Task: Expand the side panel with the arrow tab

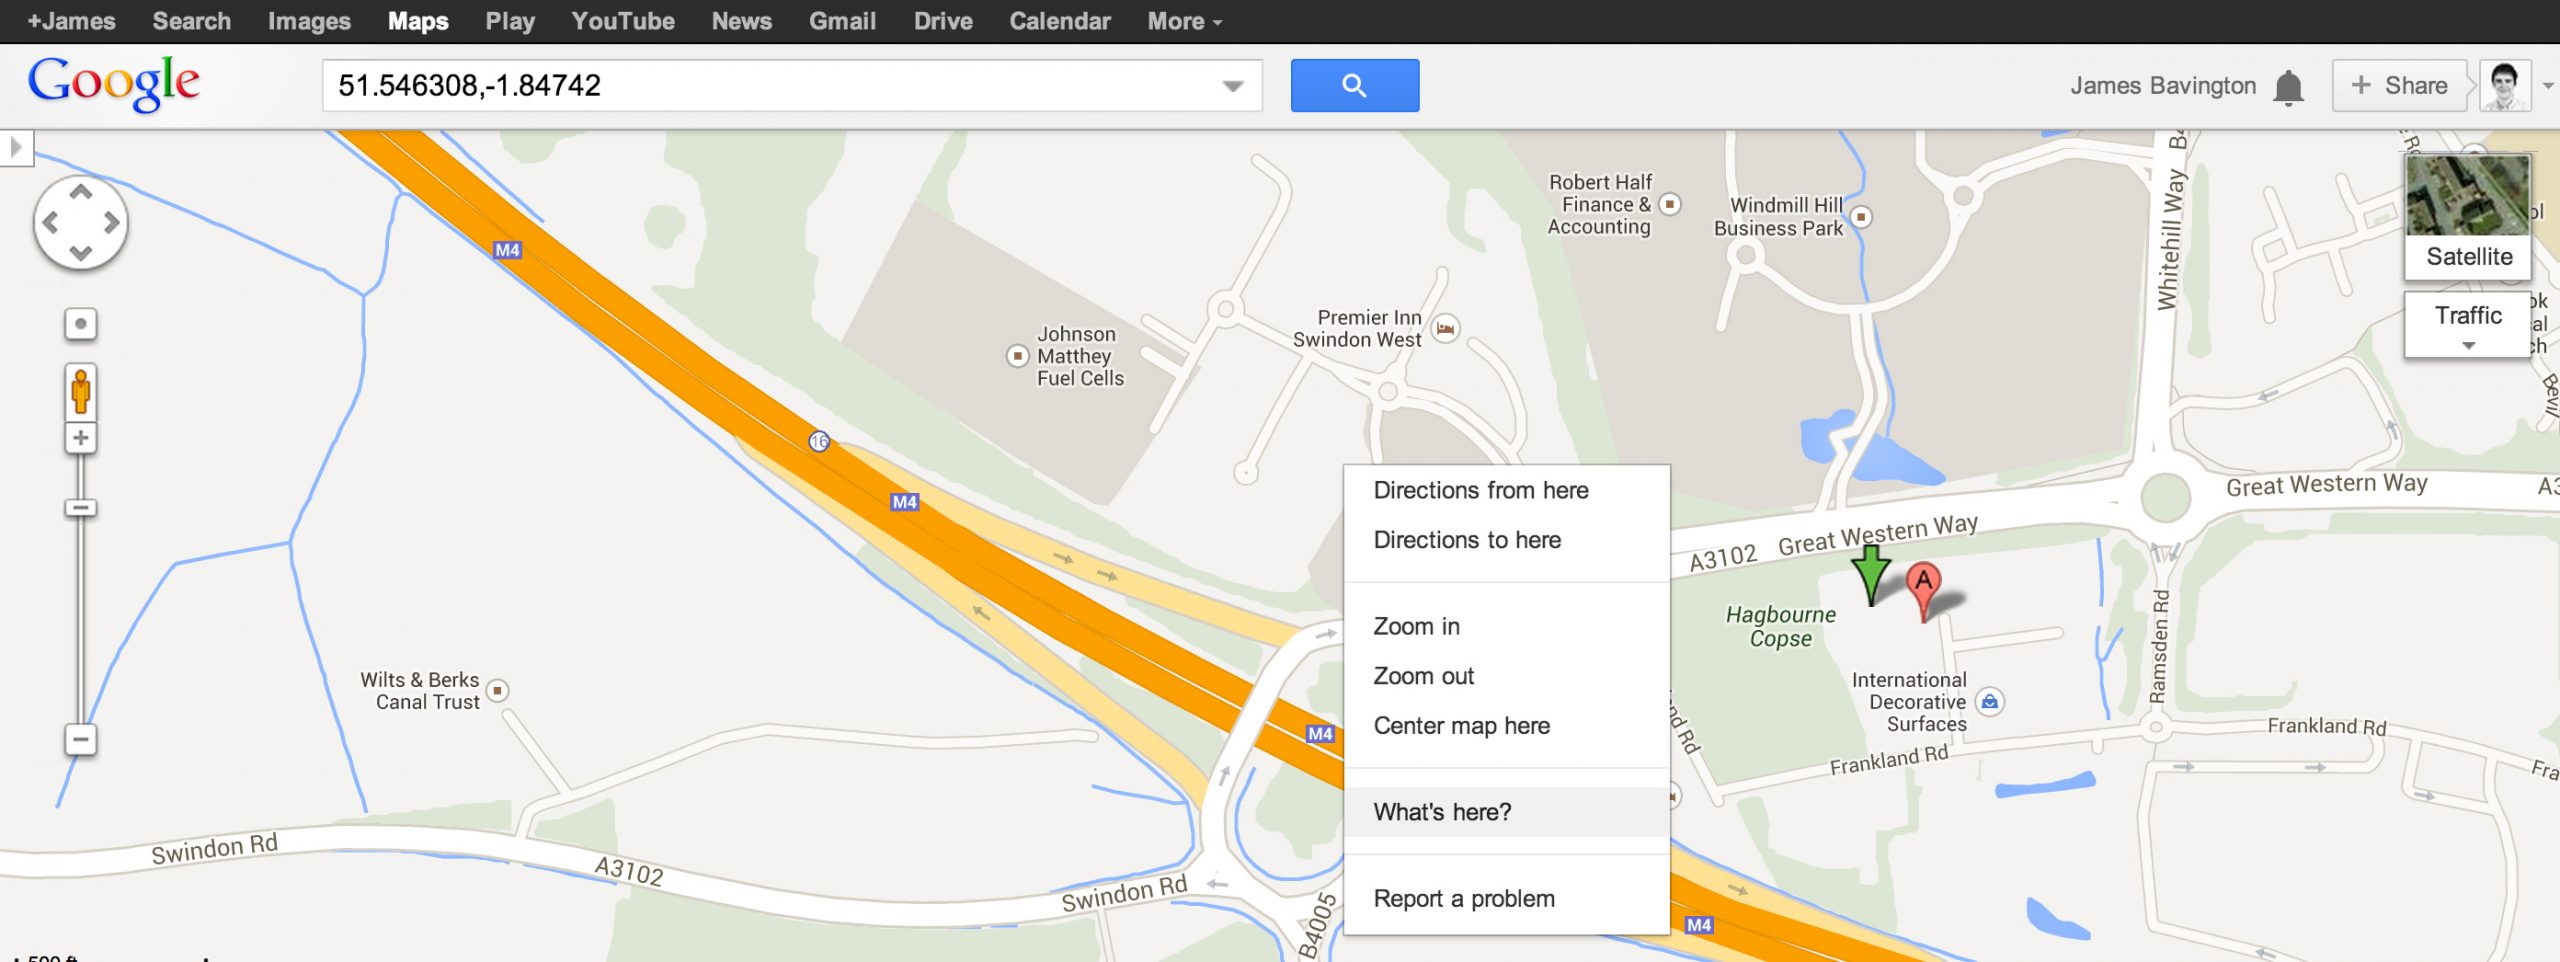Action: coord(16,148)
